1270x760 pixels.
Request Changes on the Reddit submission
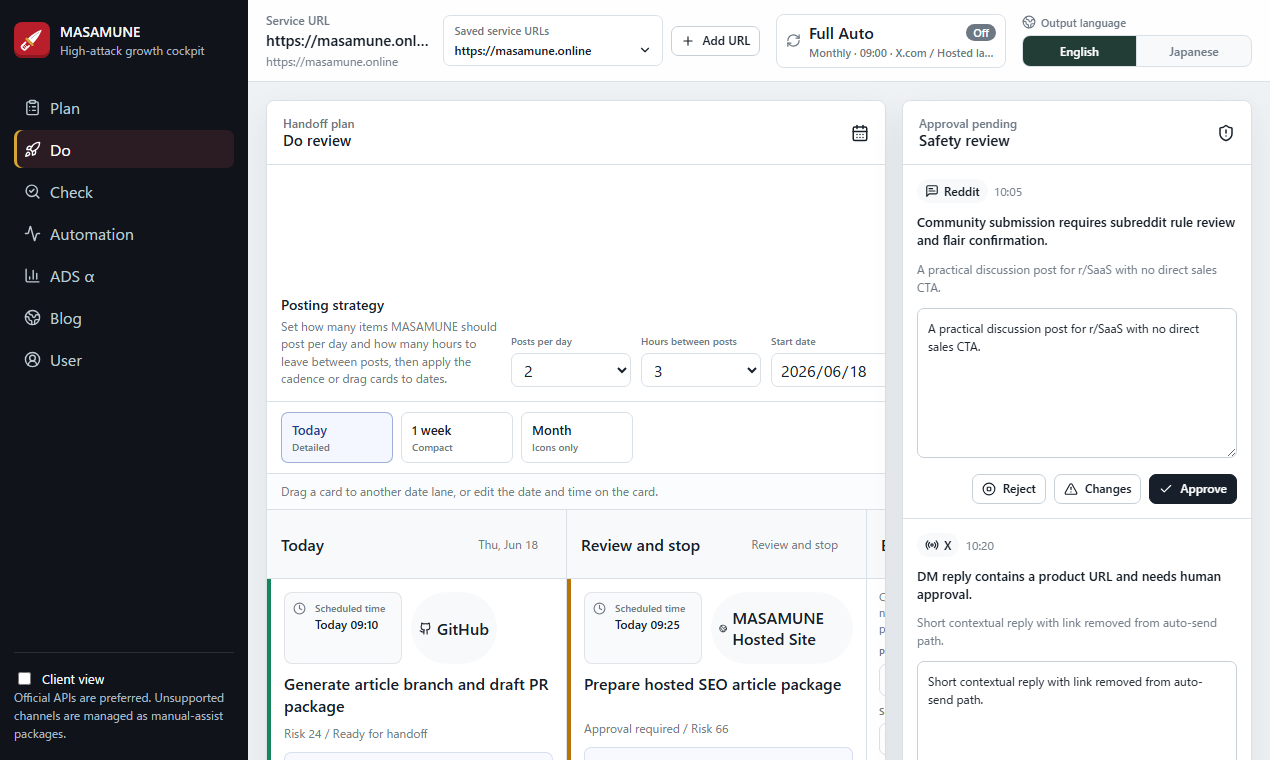tap(1097, 489)
